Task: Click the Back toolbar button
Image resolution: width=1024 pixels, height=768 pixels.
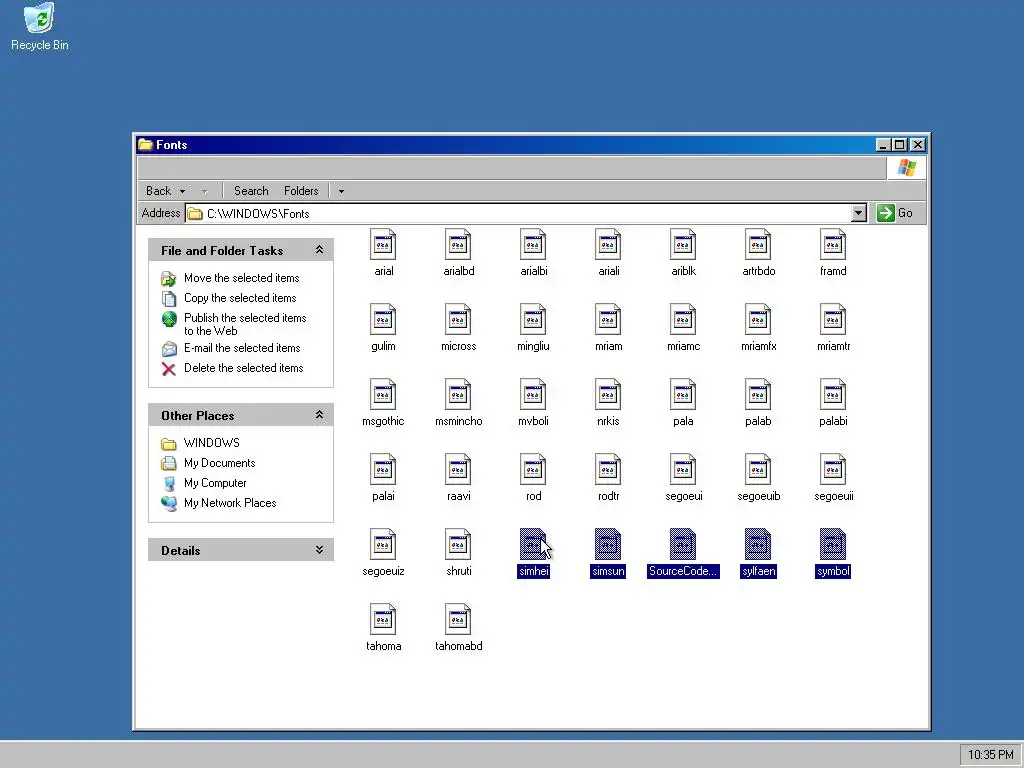Action: (159, 191)
